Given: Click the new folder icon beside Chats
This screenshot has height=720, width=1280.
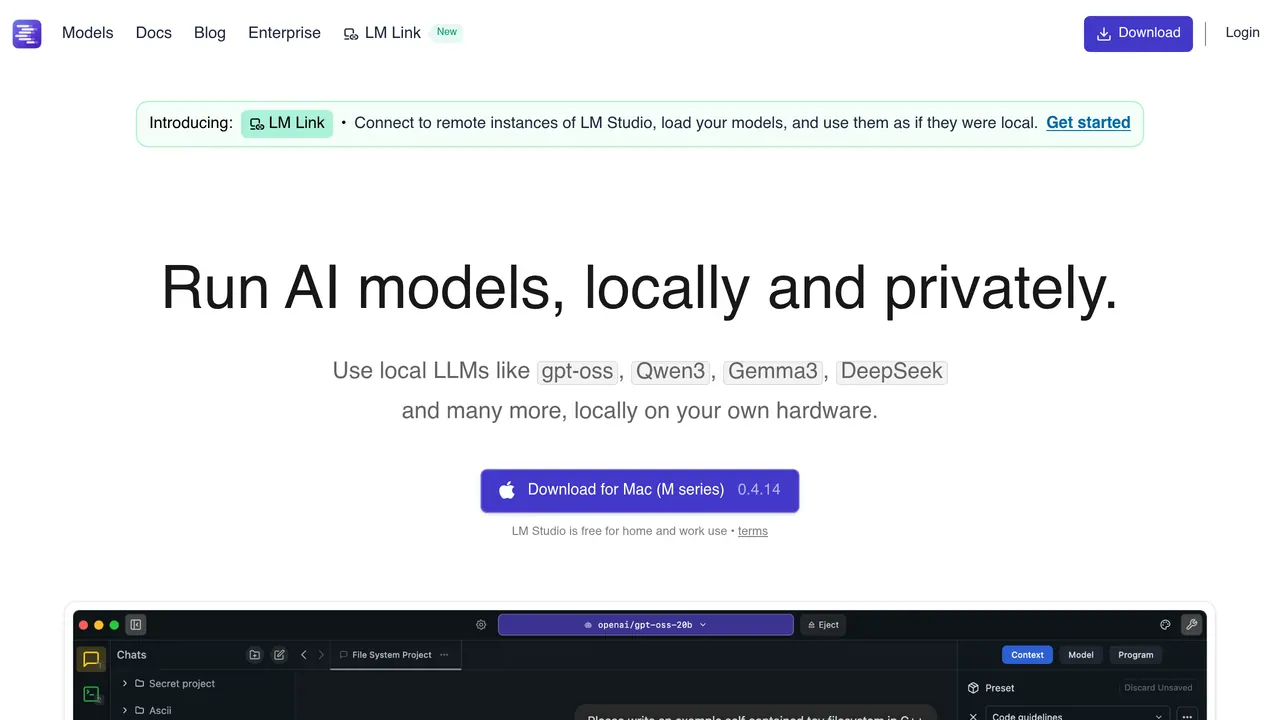Looking at the screenshot, I should tap(255, 655).
